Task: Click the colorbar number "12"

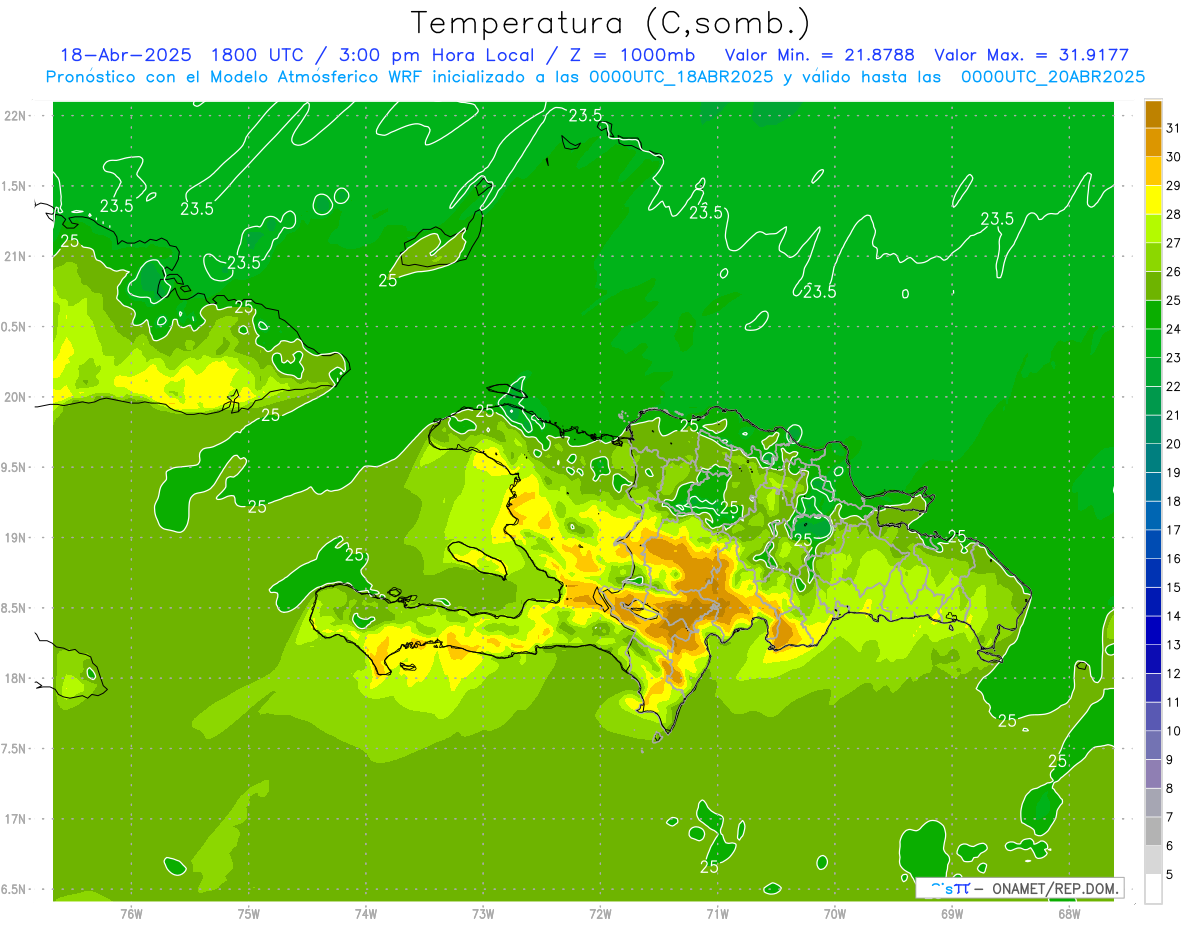Action: coord(1174,674)
